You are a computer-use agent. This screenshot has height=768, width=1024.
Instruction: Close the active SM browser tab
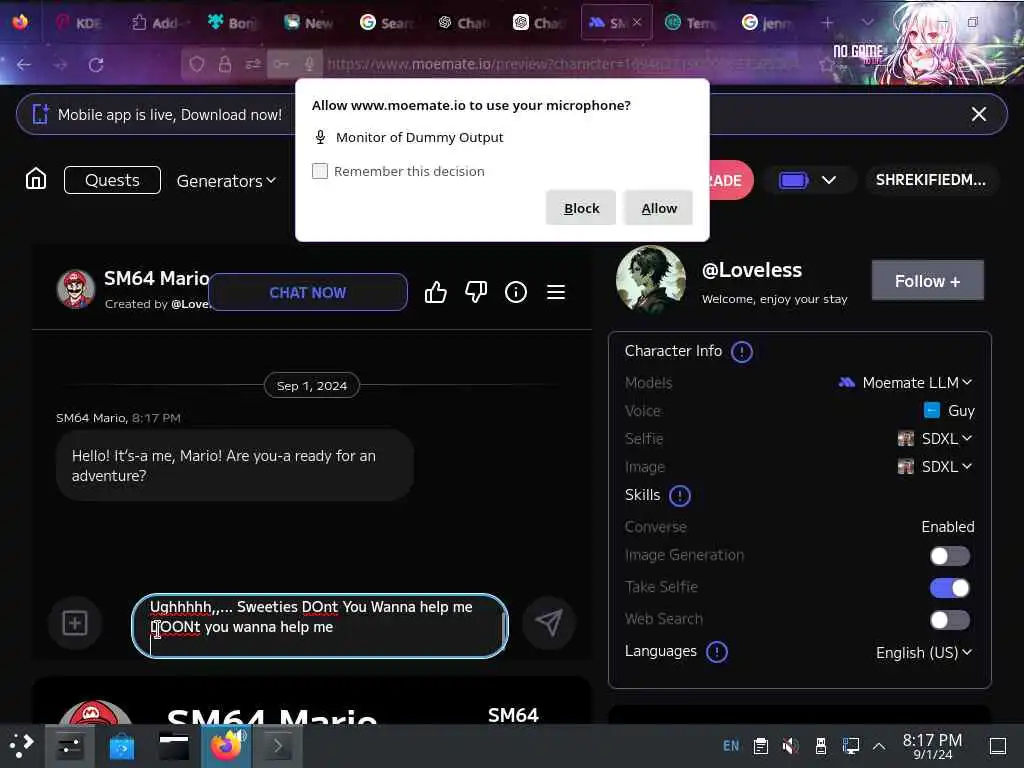pos(637,22)
